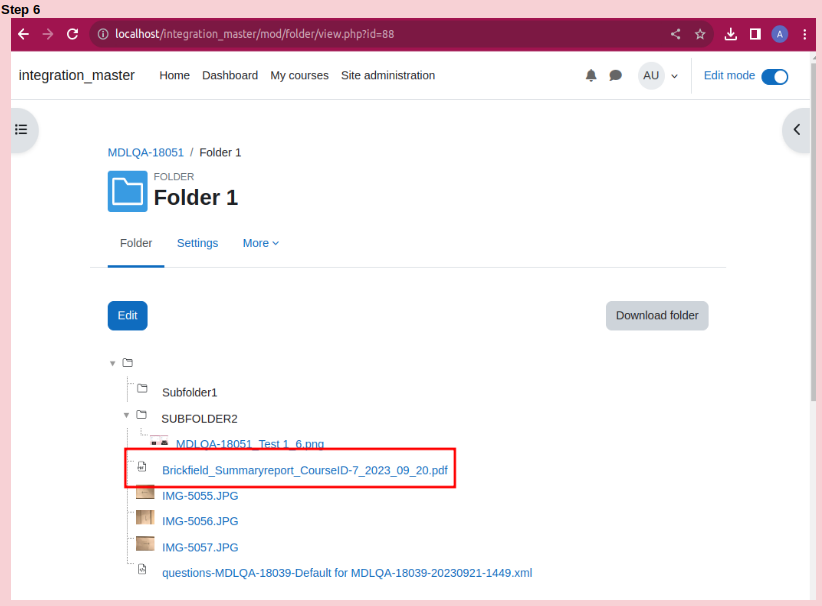Open Dashboard in the navigation bar
This screenshot has width=822, height=606.
(230, 75)
